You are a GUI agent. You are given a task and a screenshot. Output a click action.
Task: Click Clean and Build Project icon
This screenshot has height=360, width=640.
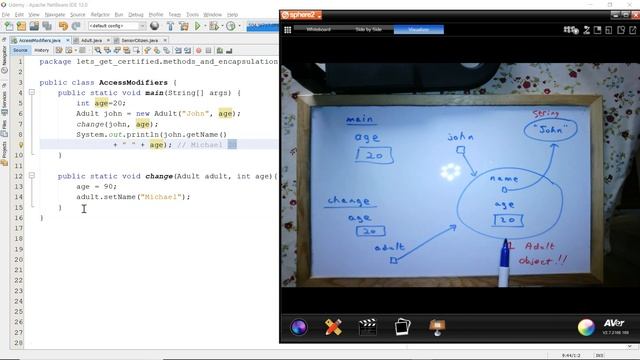pos(184,26)
